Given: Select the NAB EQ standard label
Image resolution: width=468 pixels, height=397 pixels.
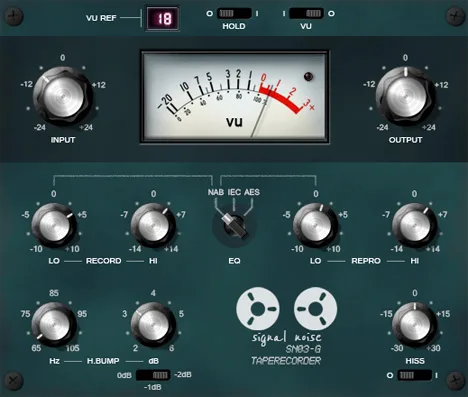Looking at the screenshot, I should pos(216,192).
